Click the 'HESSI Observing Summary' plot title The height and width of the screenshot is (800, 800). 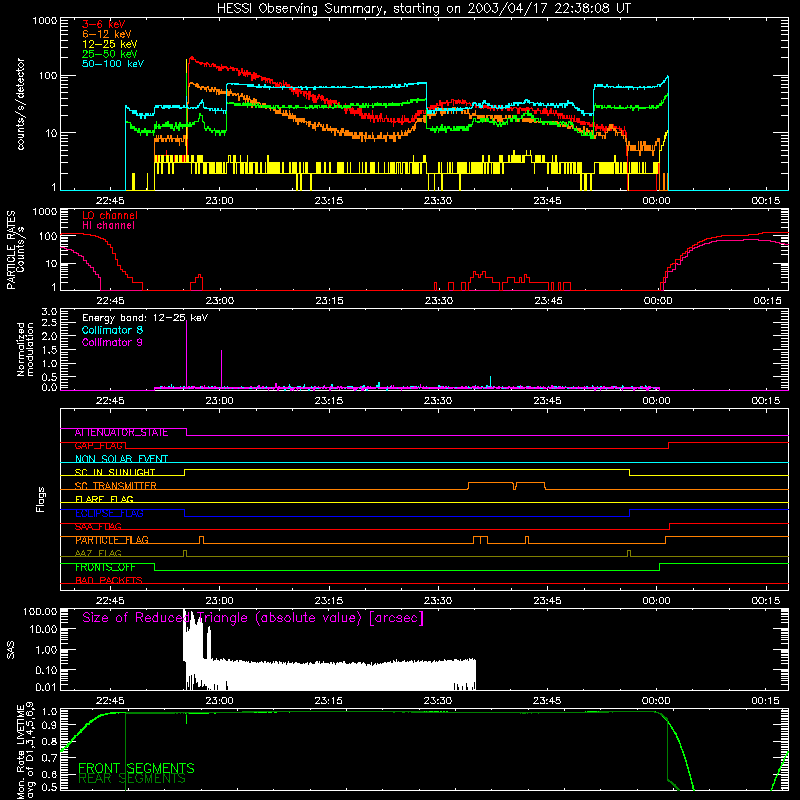(423, 9)
